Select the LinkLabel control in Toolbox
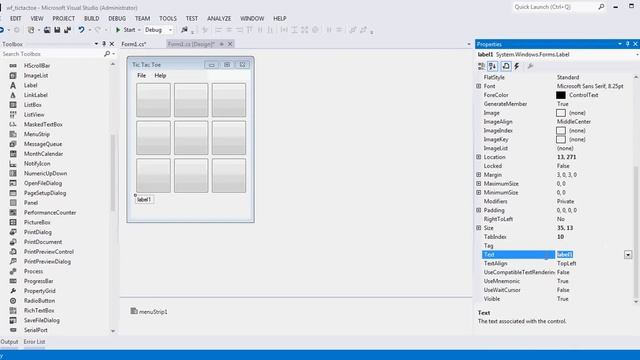Screen dimensions: 640x360 [36, 95]
